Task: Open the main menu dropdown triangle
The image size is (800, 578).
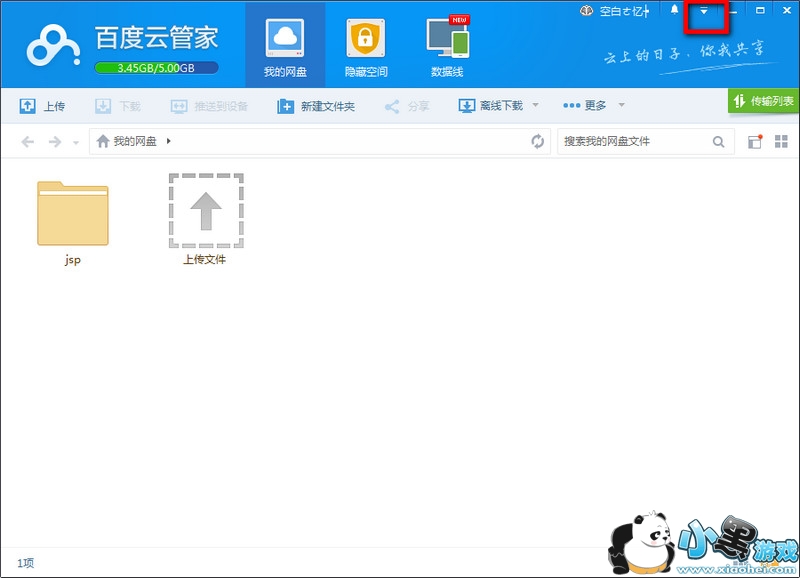Action: [x=704, y=11]
